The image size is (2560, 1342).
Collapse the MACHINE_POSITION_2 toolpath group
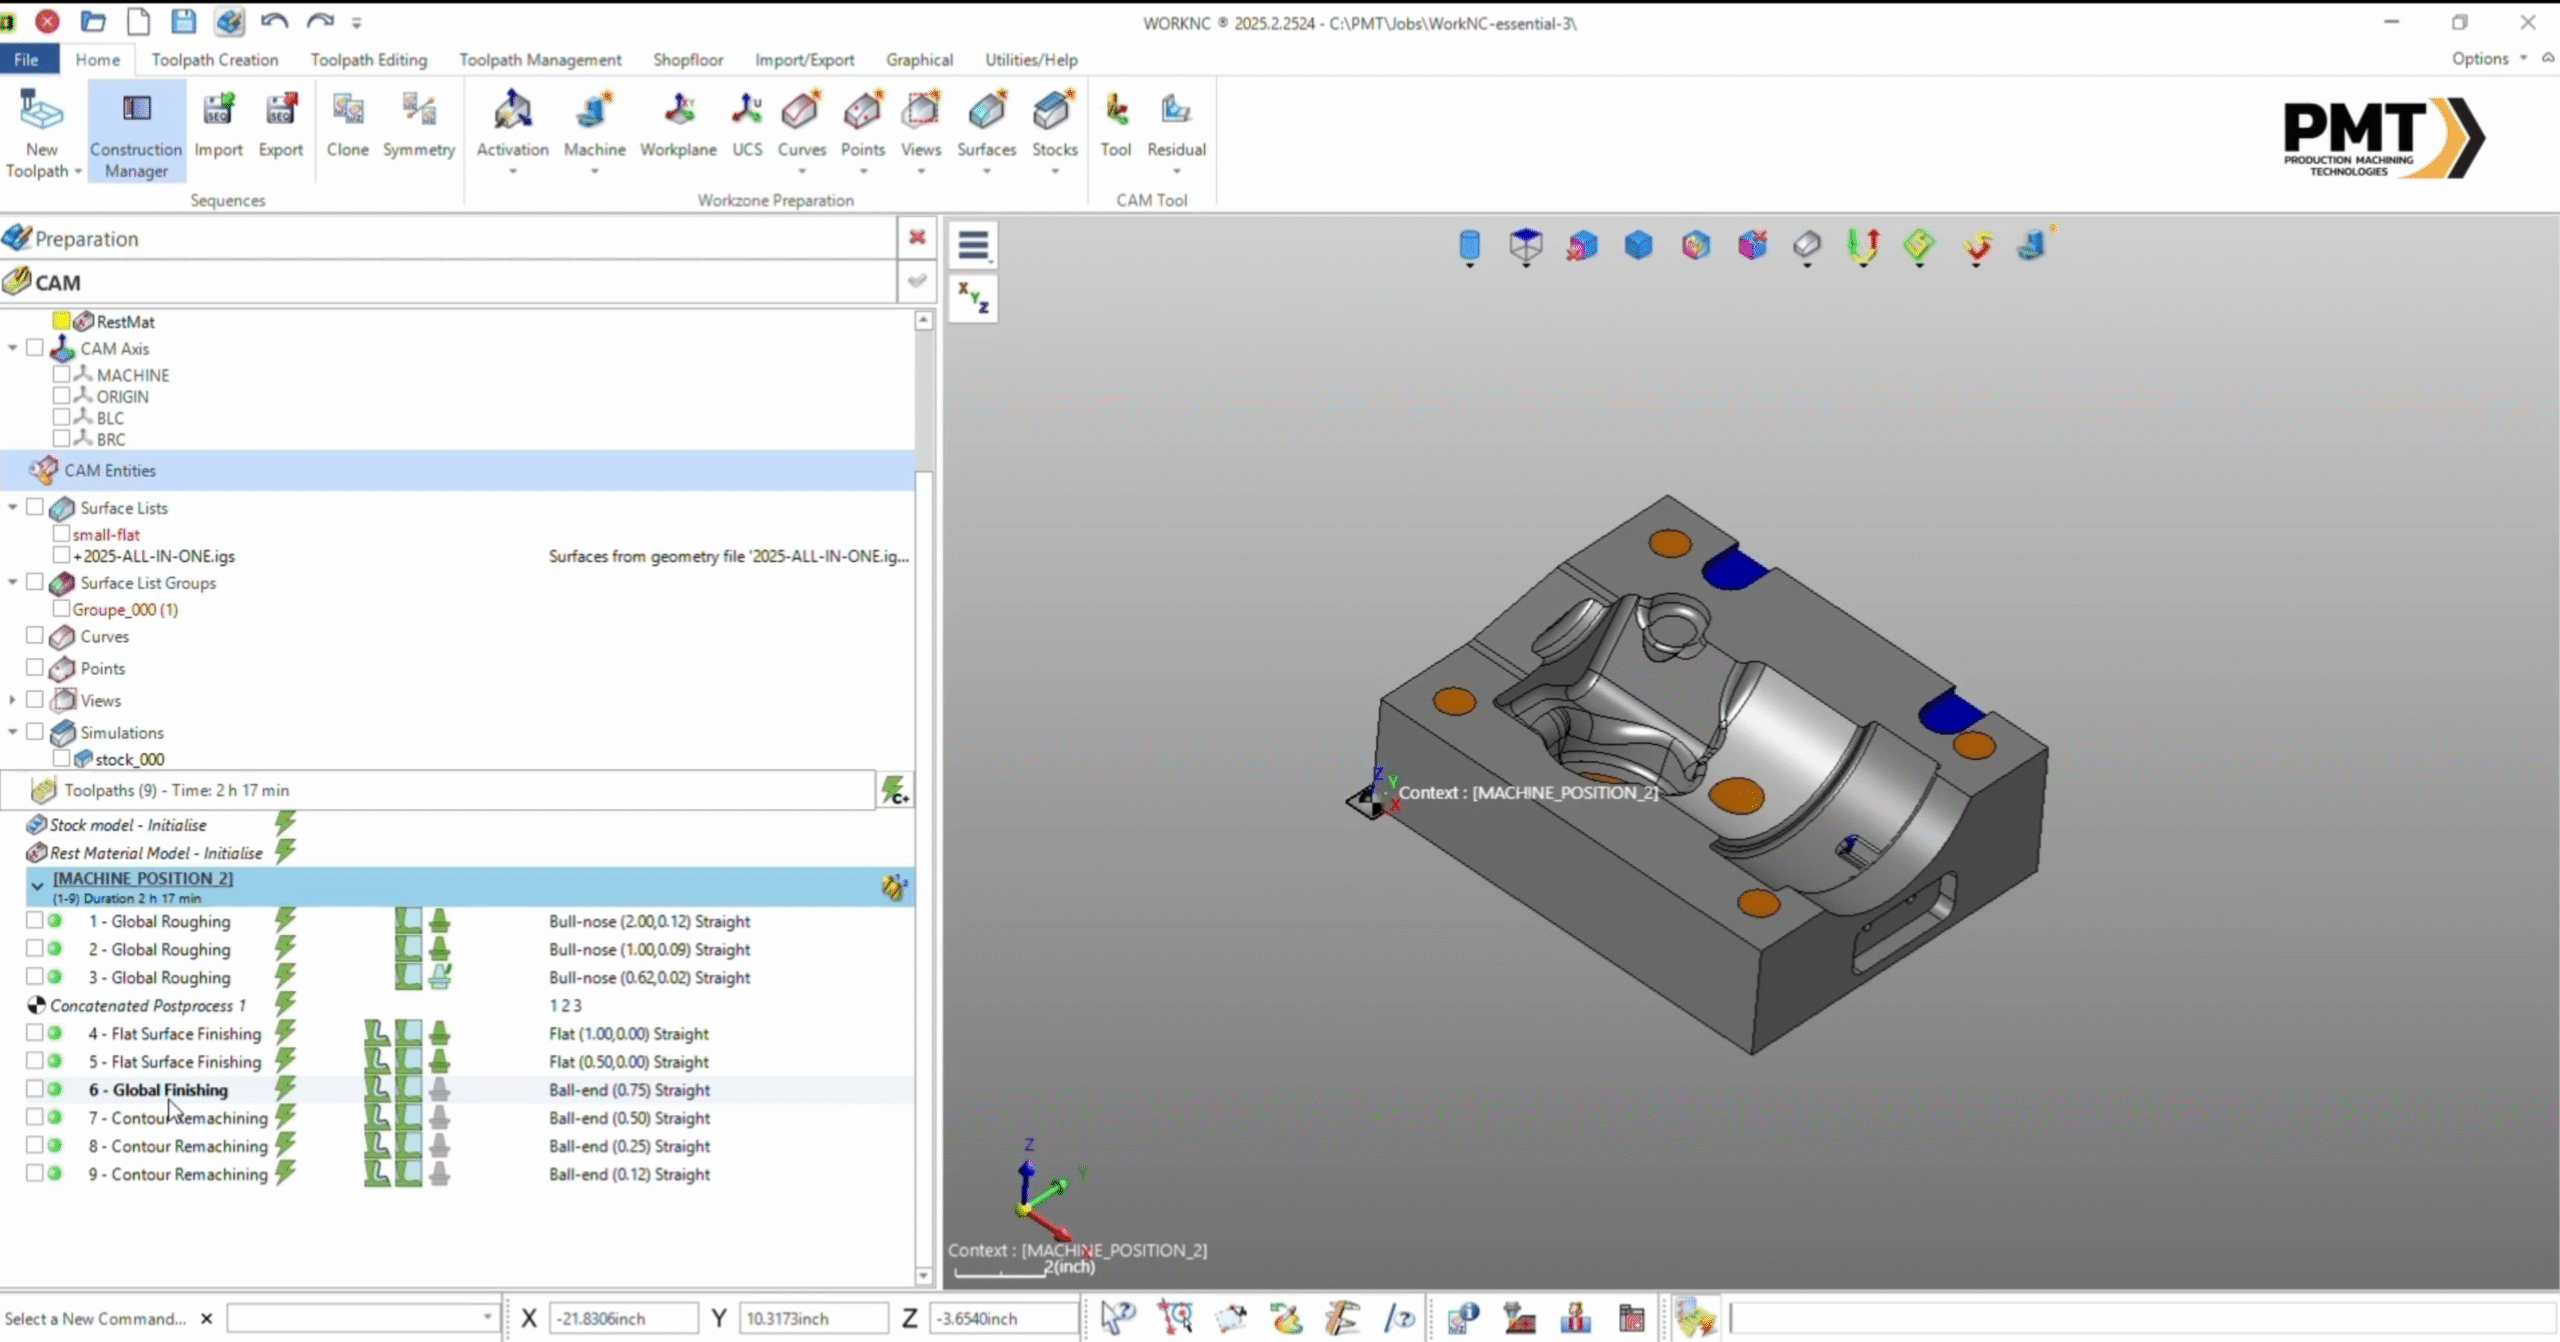coord(37,886)
